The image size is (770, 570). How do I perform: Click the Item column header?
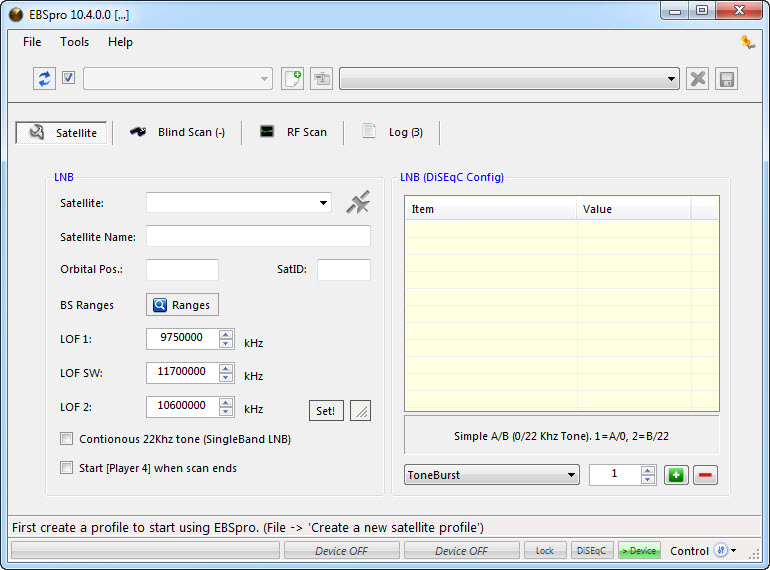pyautogui.click(x=491, y=209)
